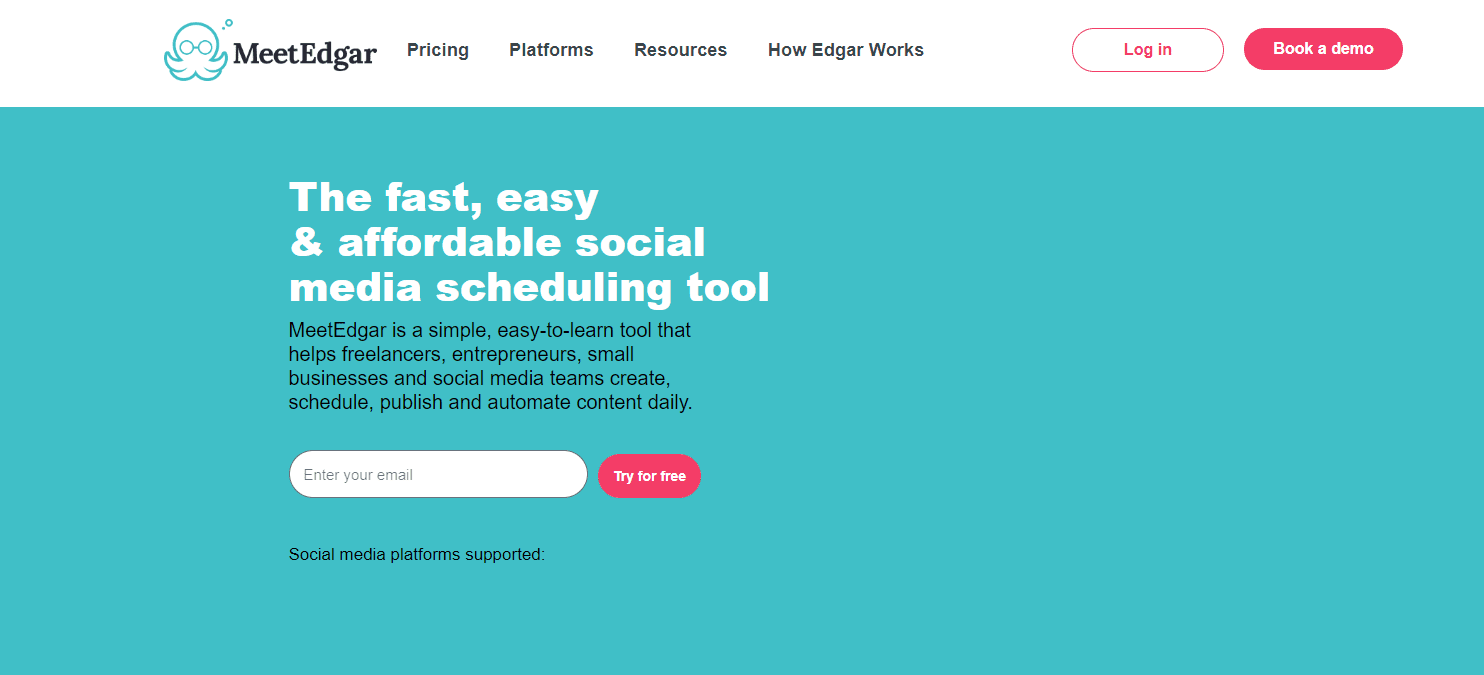Click the "helps freelancers, entrepreneurs, small" text line
Viewport: 1484px width, 675px height.
(461, 354)
